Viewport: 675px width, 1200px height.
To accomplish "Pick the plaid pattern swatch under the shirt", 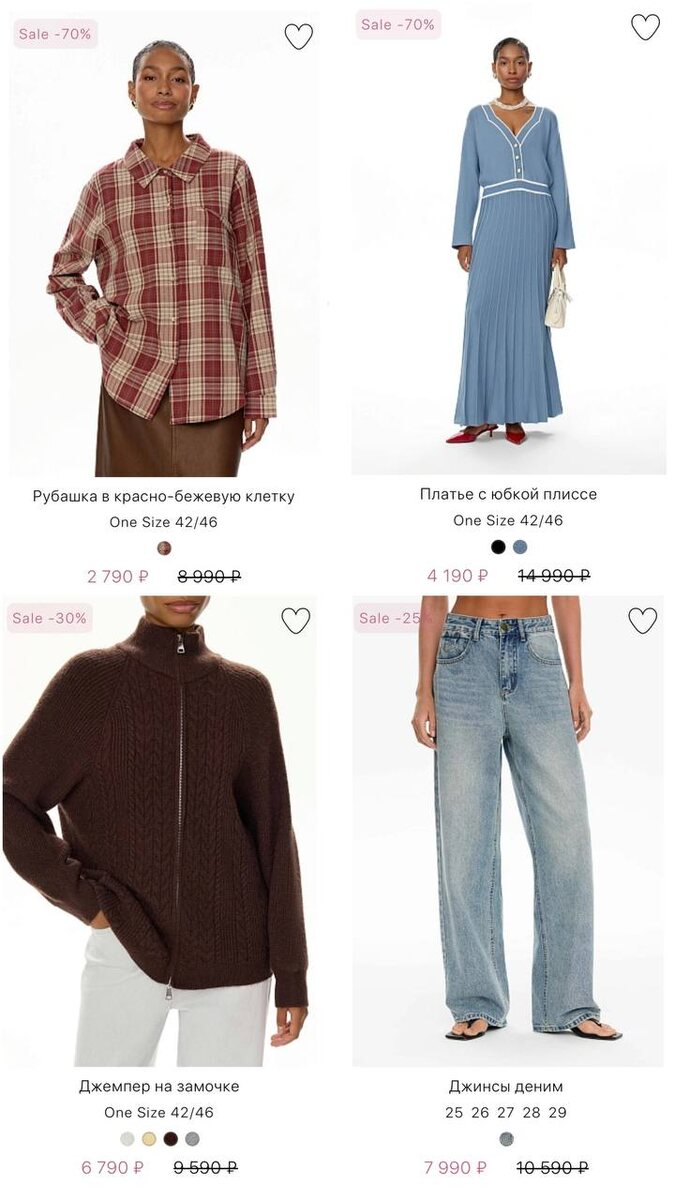I will tap(164, 548).
